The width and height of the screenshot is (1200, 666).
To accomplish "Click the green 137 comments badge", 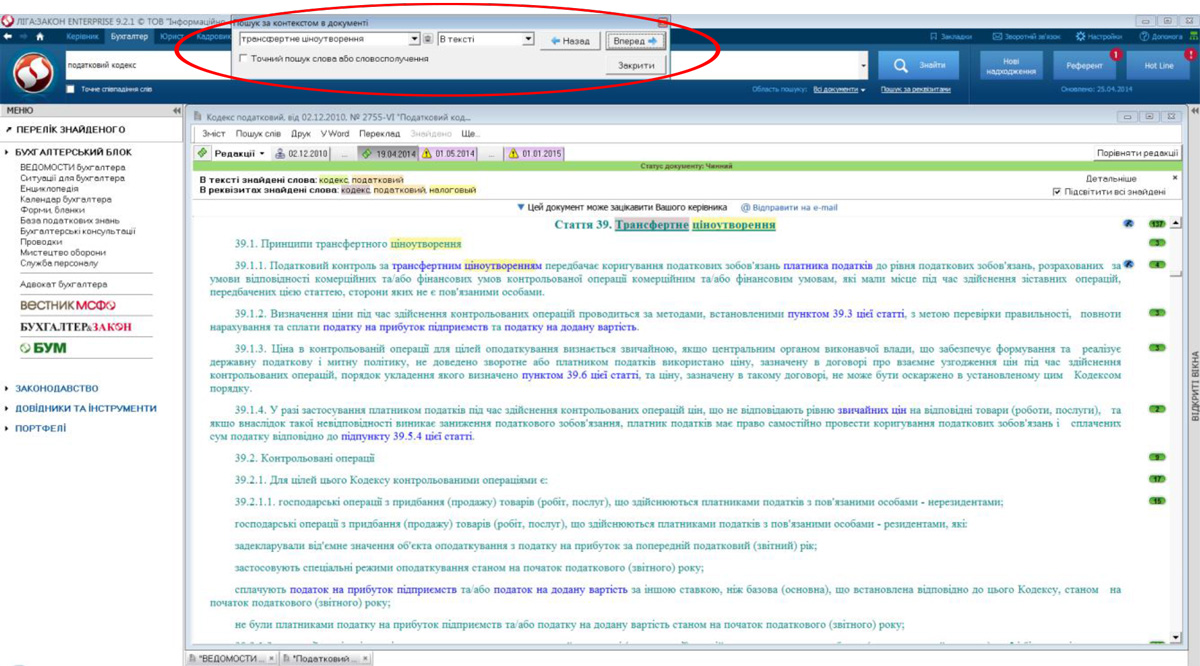I will pyautogui.click(x=1158, y=224).
